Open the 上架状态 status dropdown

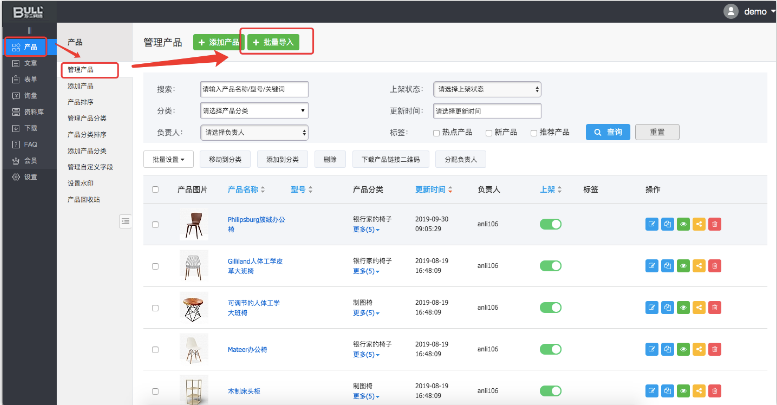pos(487,89)
